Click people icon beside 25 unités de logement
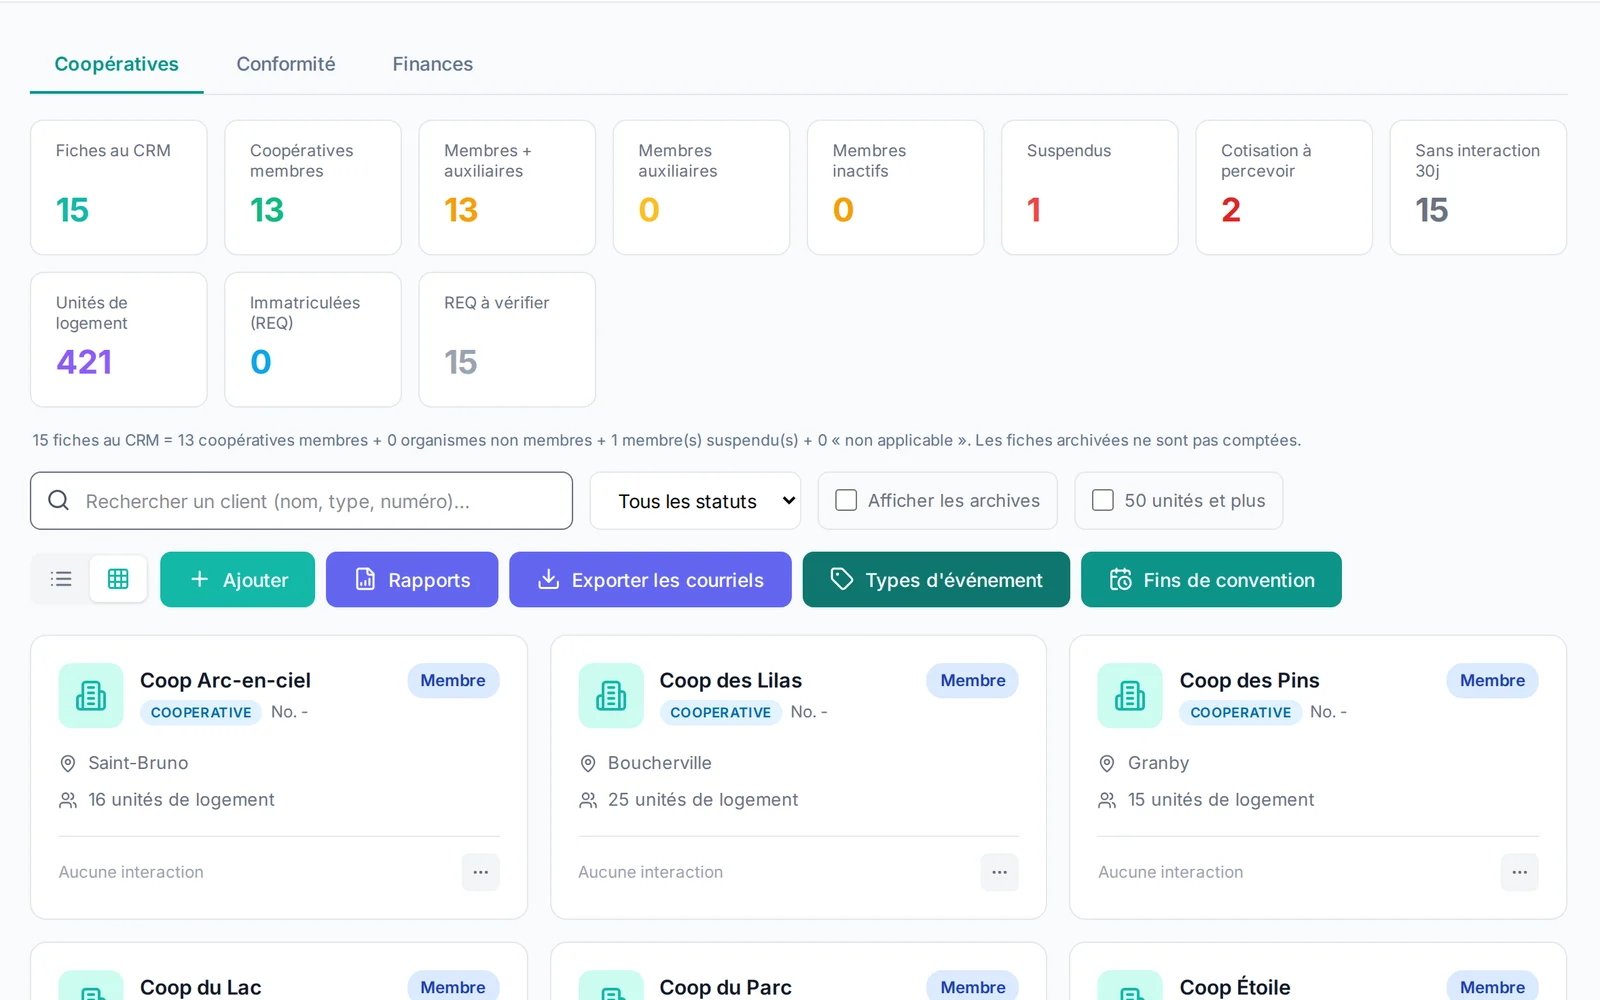The height and width of the screenshot is (1000, 1600). (588, 800)
